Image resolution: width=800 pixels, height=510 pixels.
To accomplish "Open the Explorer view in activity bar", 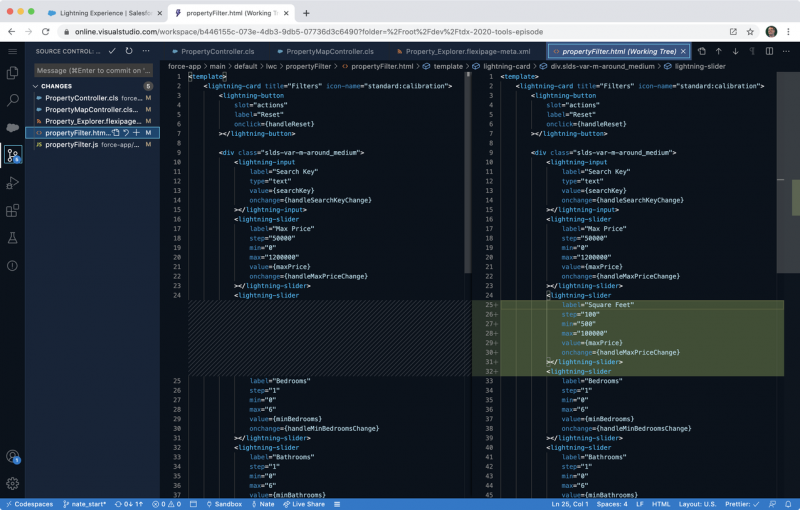I will tap(12, 73).
